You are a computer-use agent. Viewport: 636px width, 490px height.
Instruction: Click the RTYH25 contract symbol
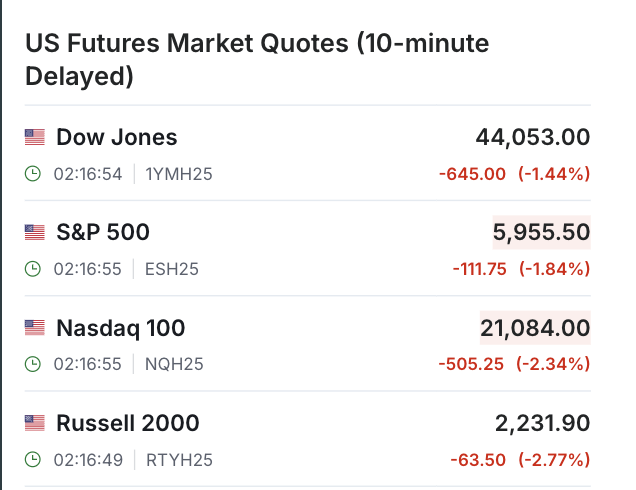179,459
